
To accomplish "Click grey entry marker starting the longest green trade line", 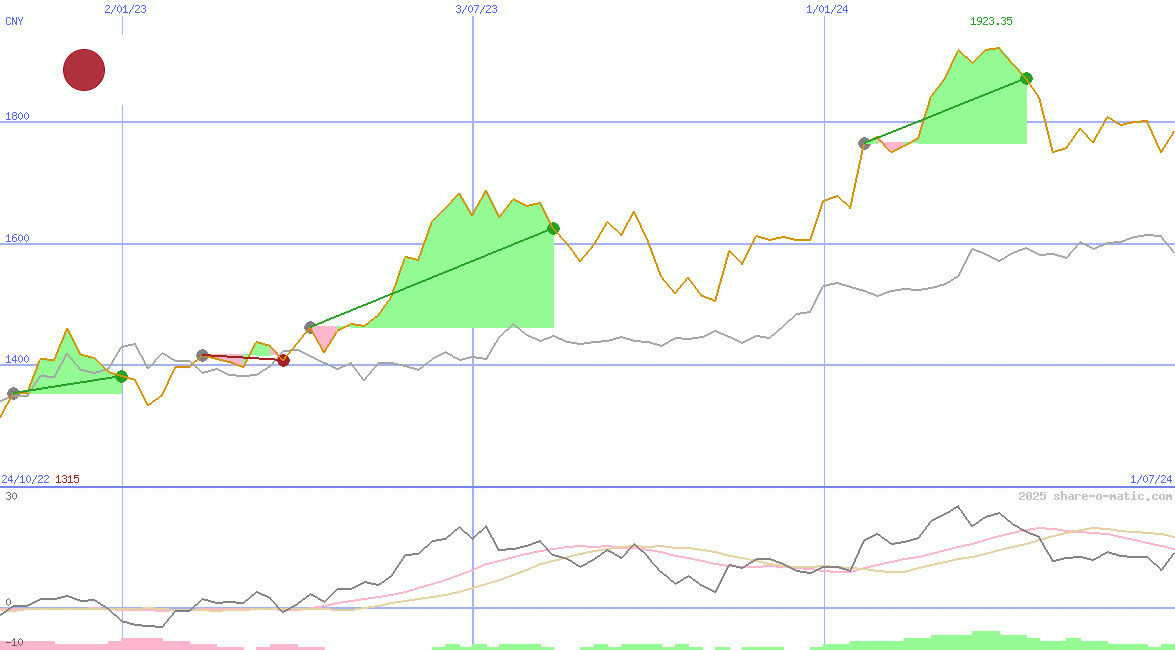I will click(x=310, y=327).
